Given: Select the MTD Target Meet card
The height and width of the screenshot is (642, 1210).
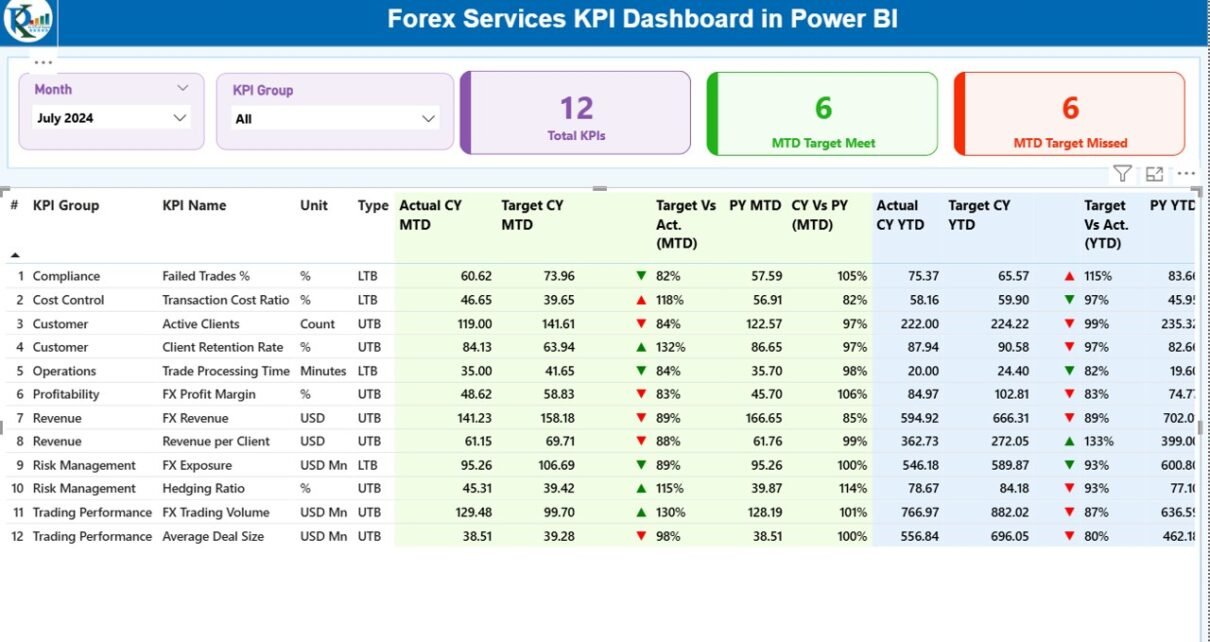Looking at the screenshot, I should (x=822, y=114).
